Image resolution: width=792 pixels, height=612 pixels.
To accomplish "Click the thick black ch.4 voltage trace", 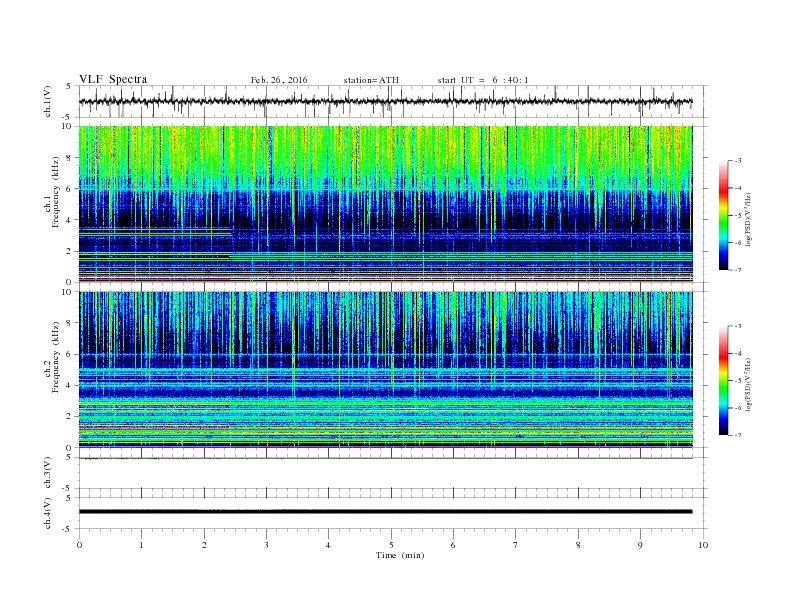I will [385, 512].
